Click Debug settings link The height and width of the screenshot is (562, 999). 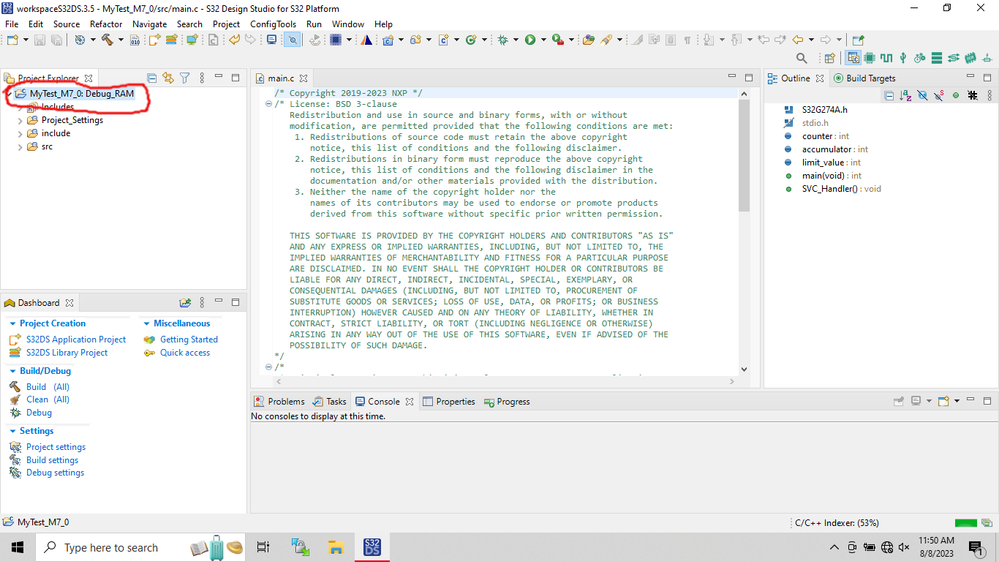(55, 473)
